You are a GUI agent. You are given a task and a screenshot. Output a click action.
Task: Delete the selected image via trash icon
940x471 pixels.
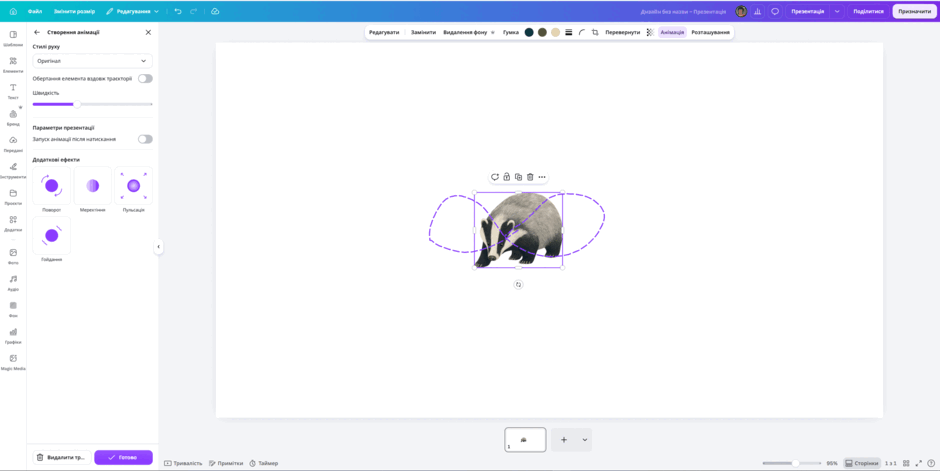tap(530, 177)
